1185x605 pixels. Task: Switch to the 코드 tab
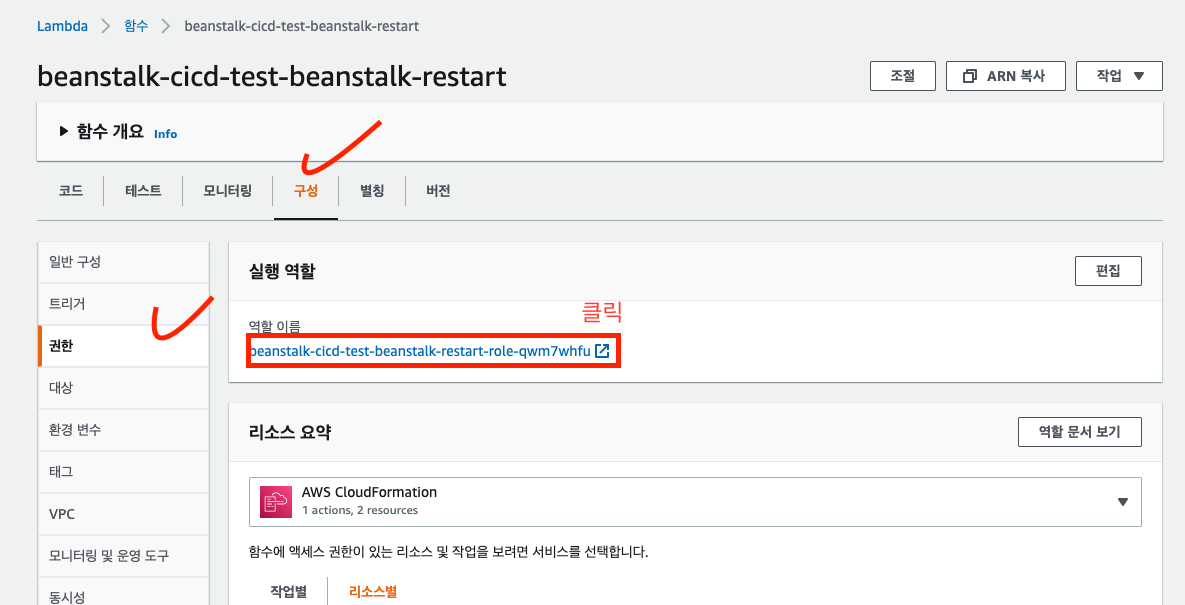[x=70, y=190]
